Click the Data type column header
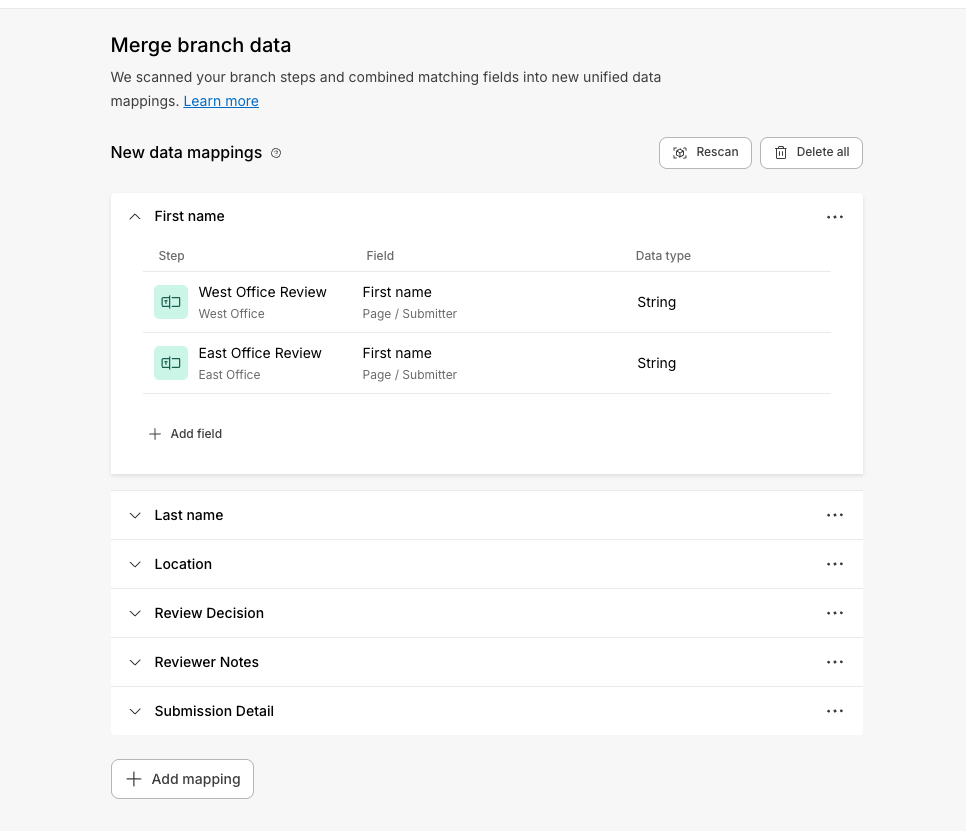 pos(663,256)
